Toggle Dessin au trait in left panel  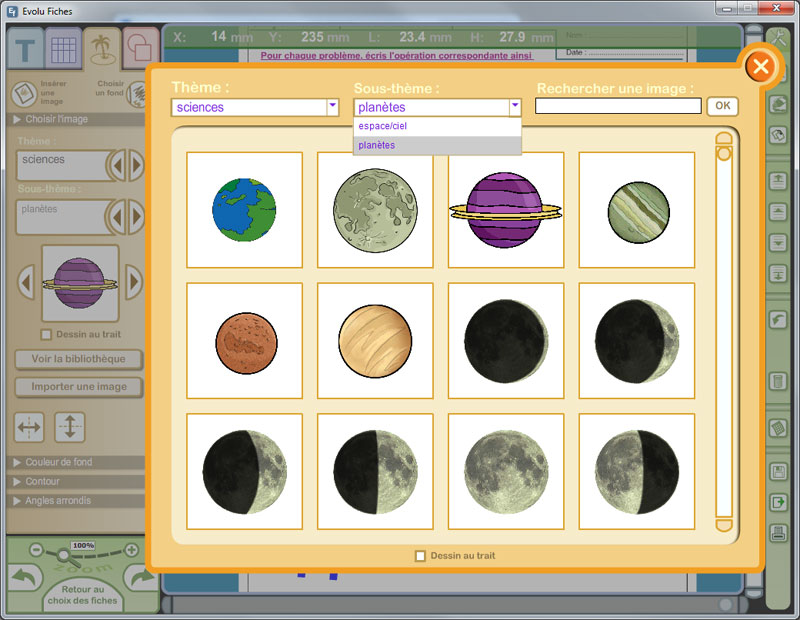(x=46, y=334)
